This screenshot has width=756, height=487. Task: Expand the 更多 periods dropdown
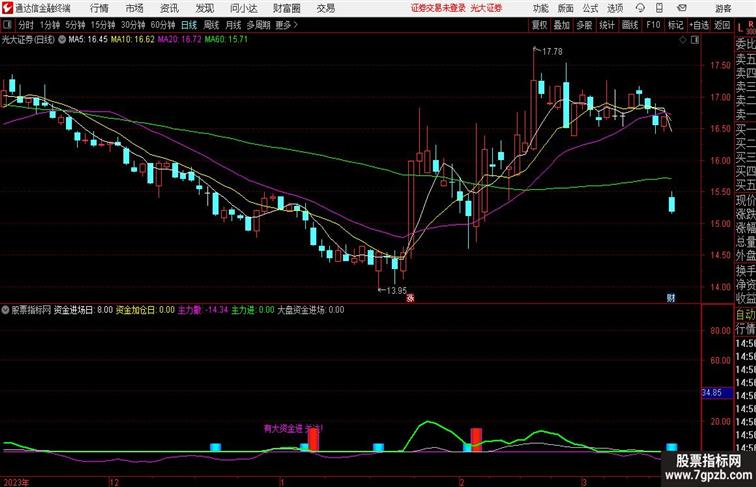pyautogui.click(x=287, y=25)
